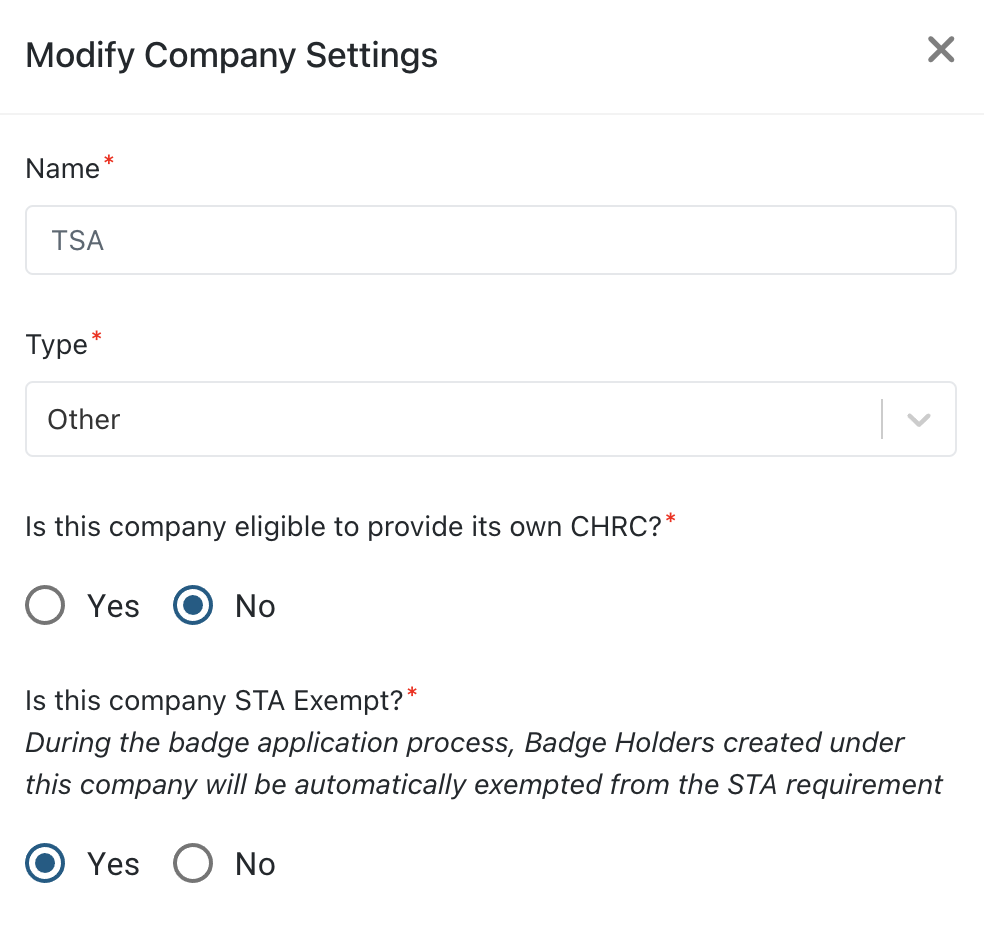Click the TSA text in the Name box
The image size is (984, 926).
click(77, 240)
